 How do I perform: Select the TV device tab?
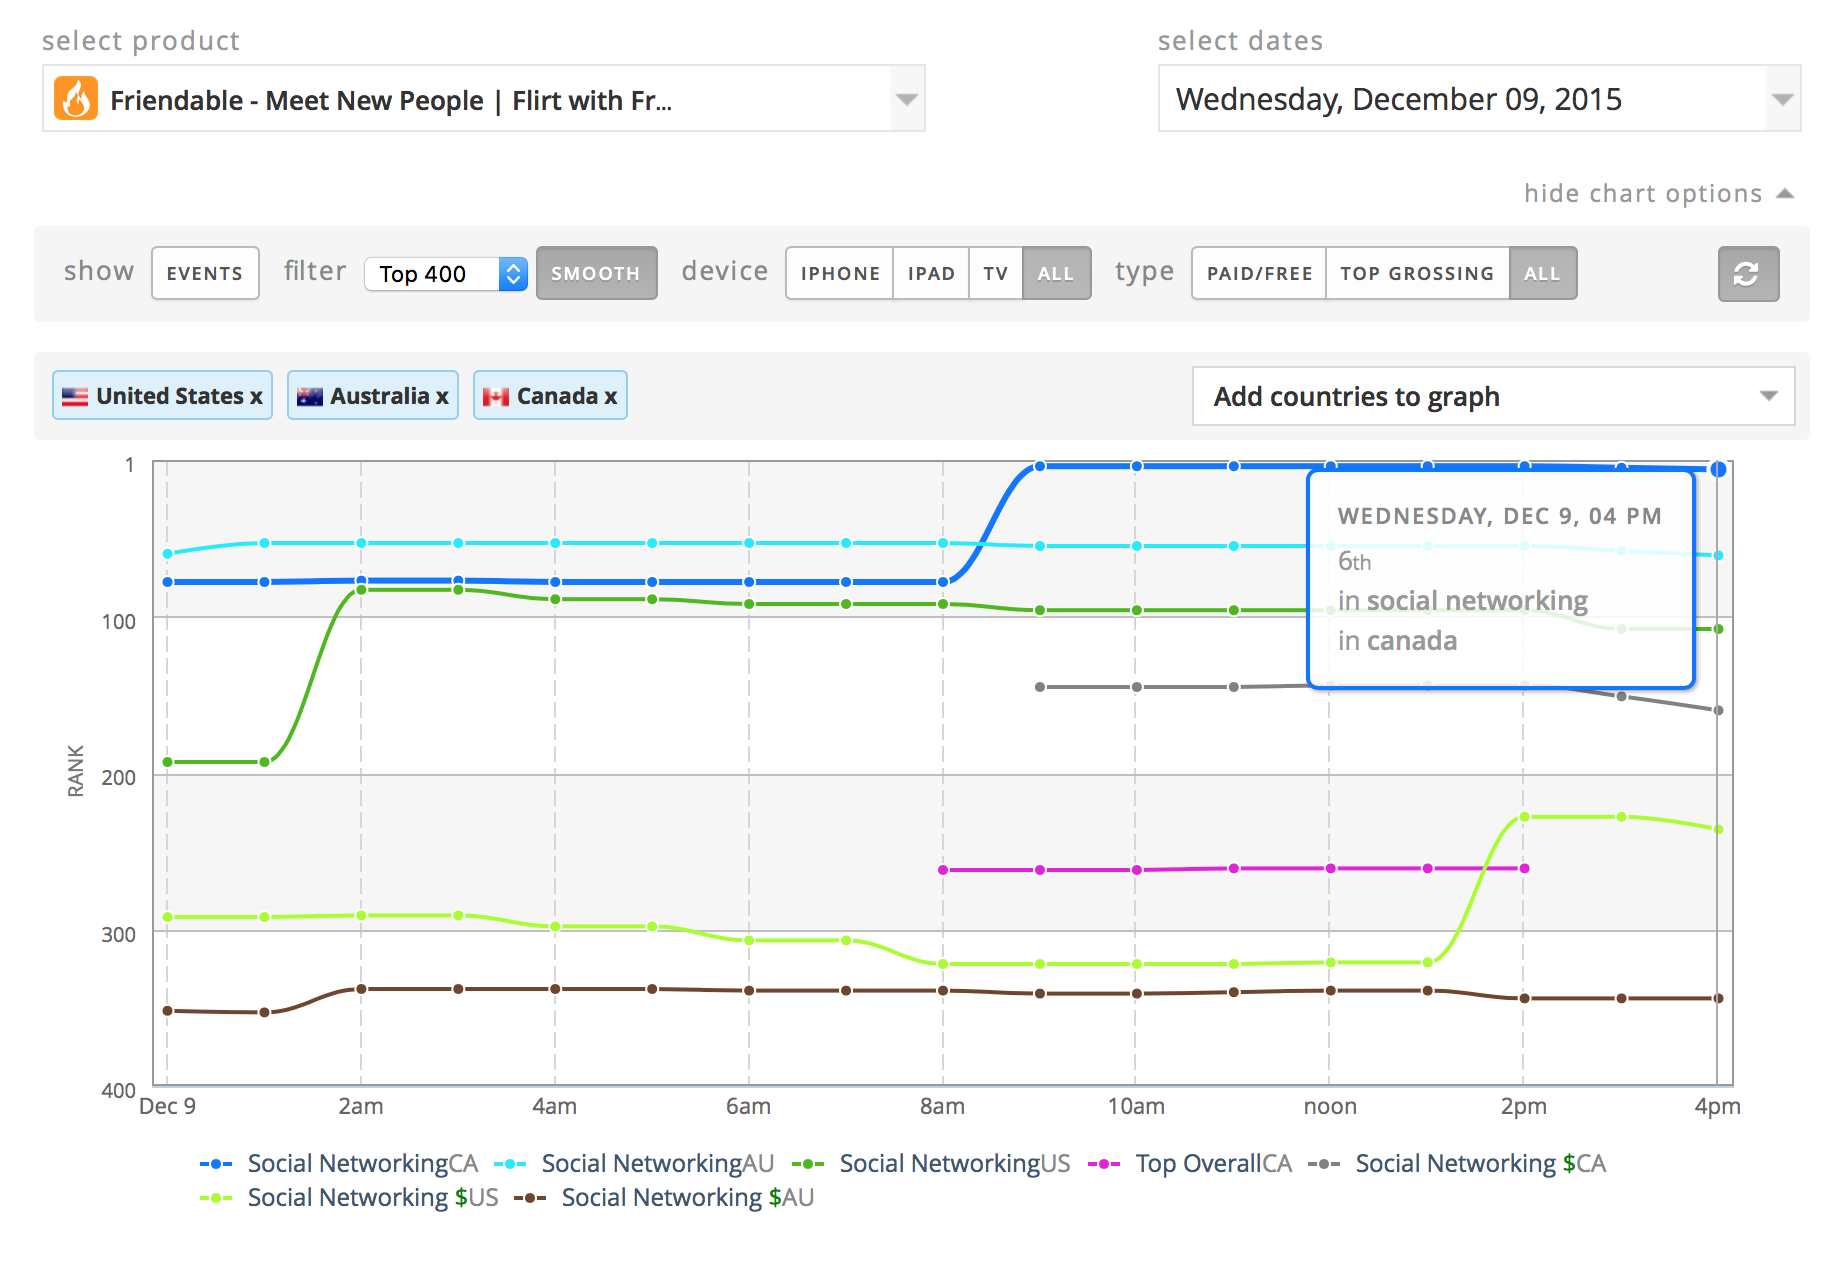(994, 272)
